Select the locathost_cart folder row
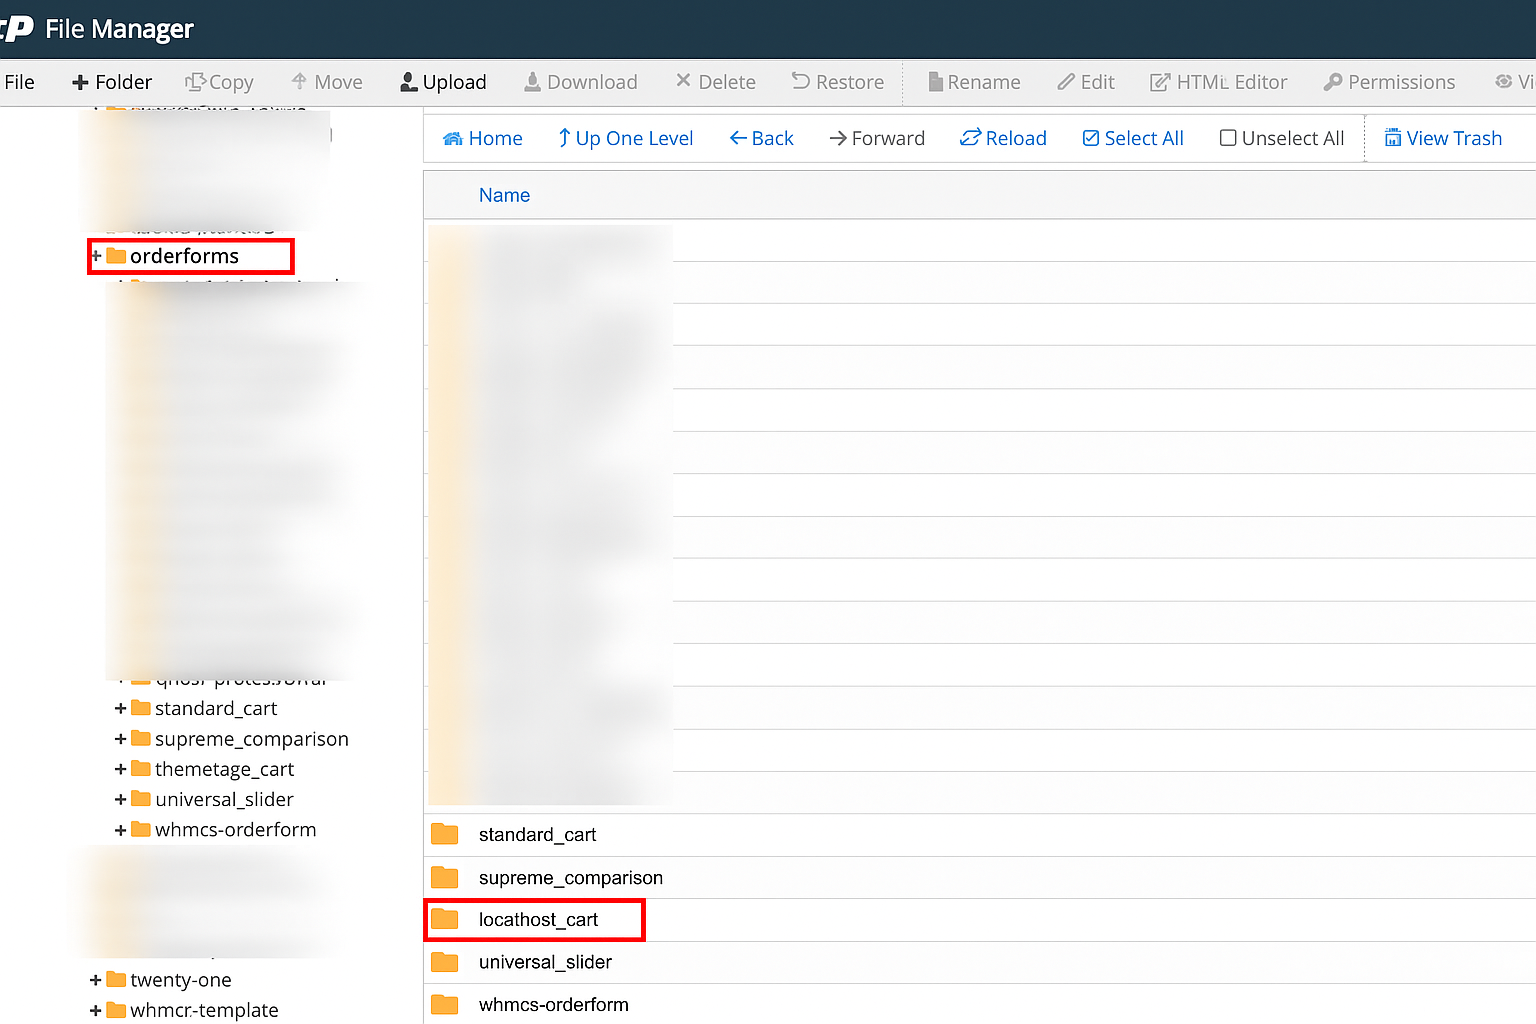Image resolution: width=1536 pixels, height=1024 pixels. 538,920
